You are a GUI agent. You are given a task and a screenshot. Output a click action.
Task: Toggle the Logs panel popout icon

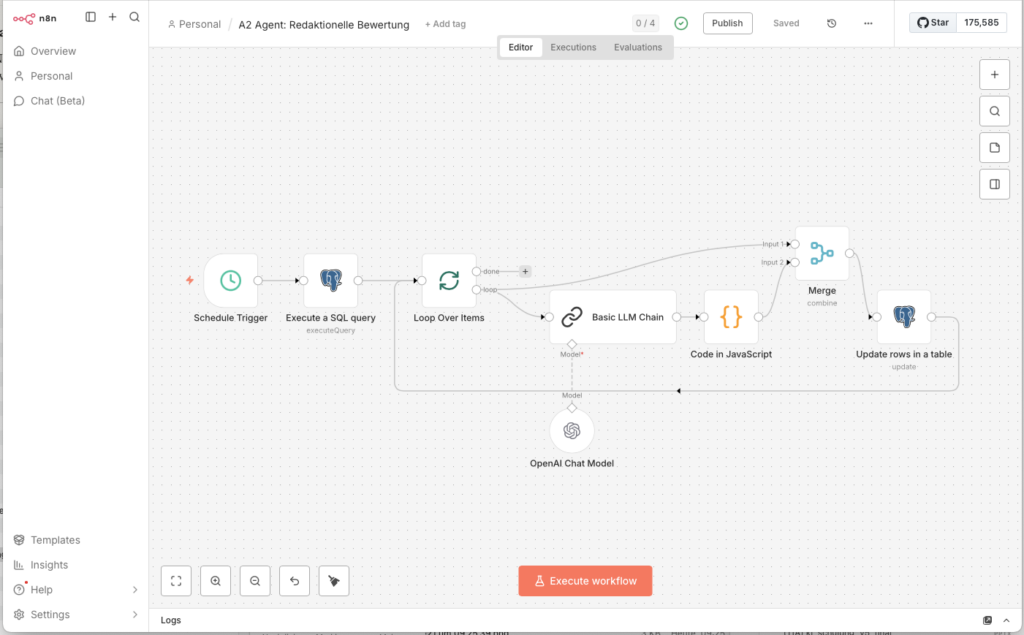click(987, 620)
